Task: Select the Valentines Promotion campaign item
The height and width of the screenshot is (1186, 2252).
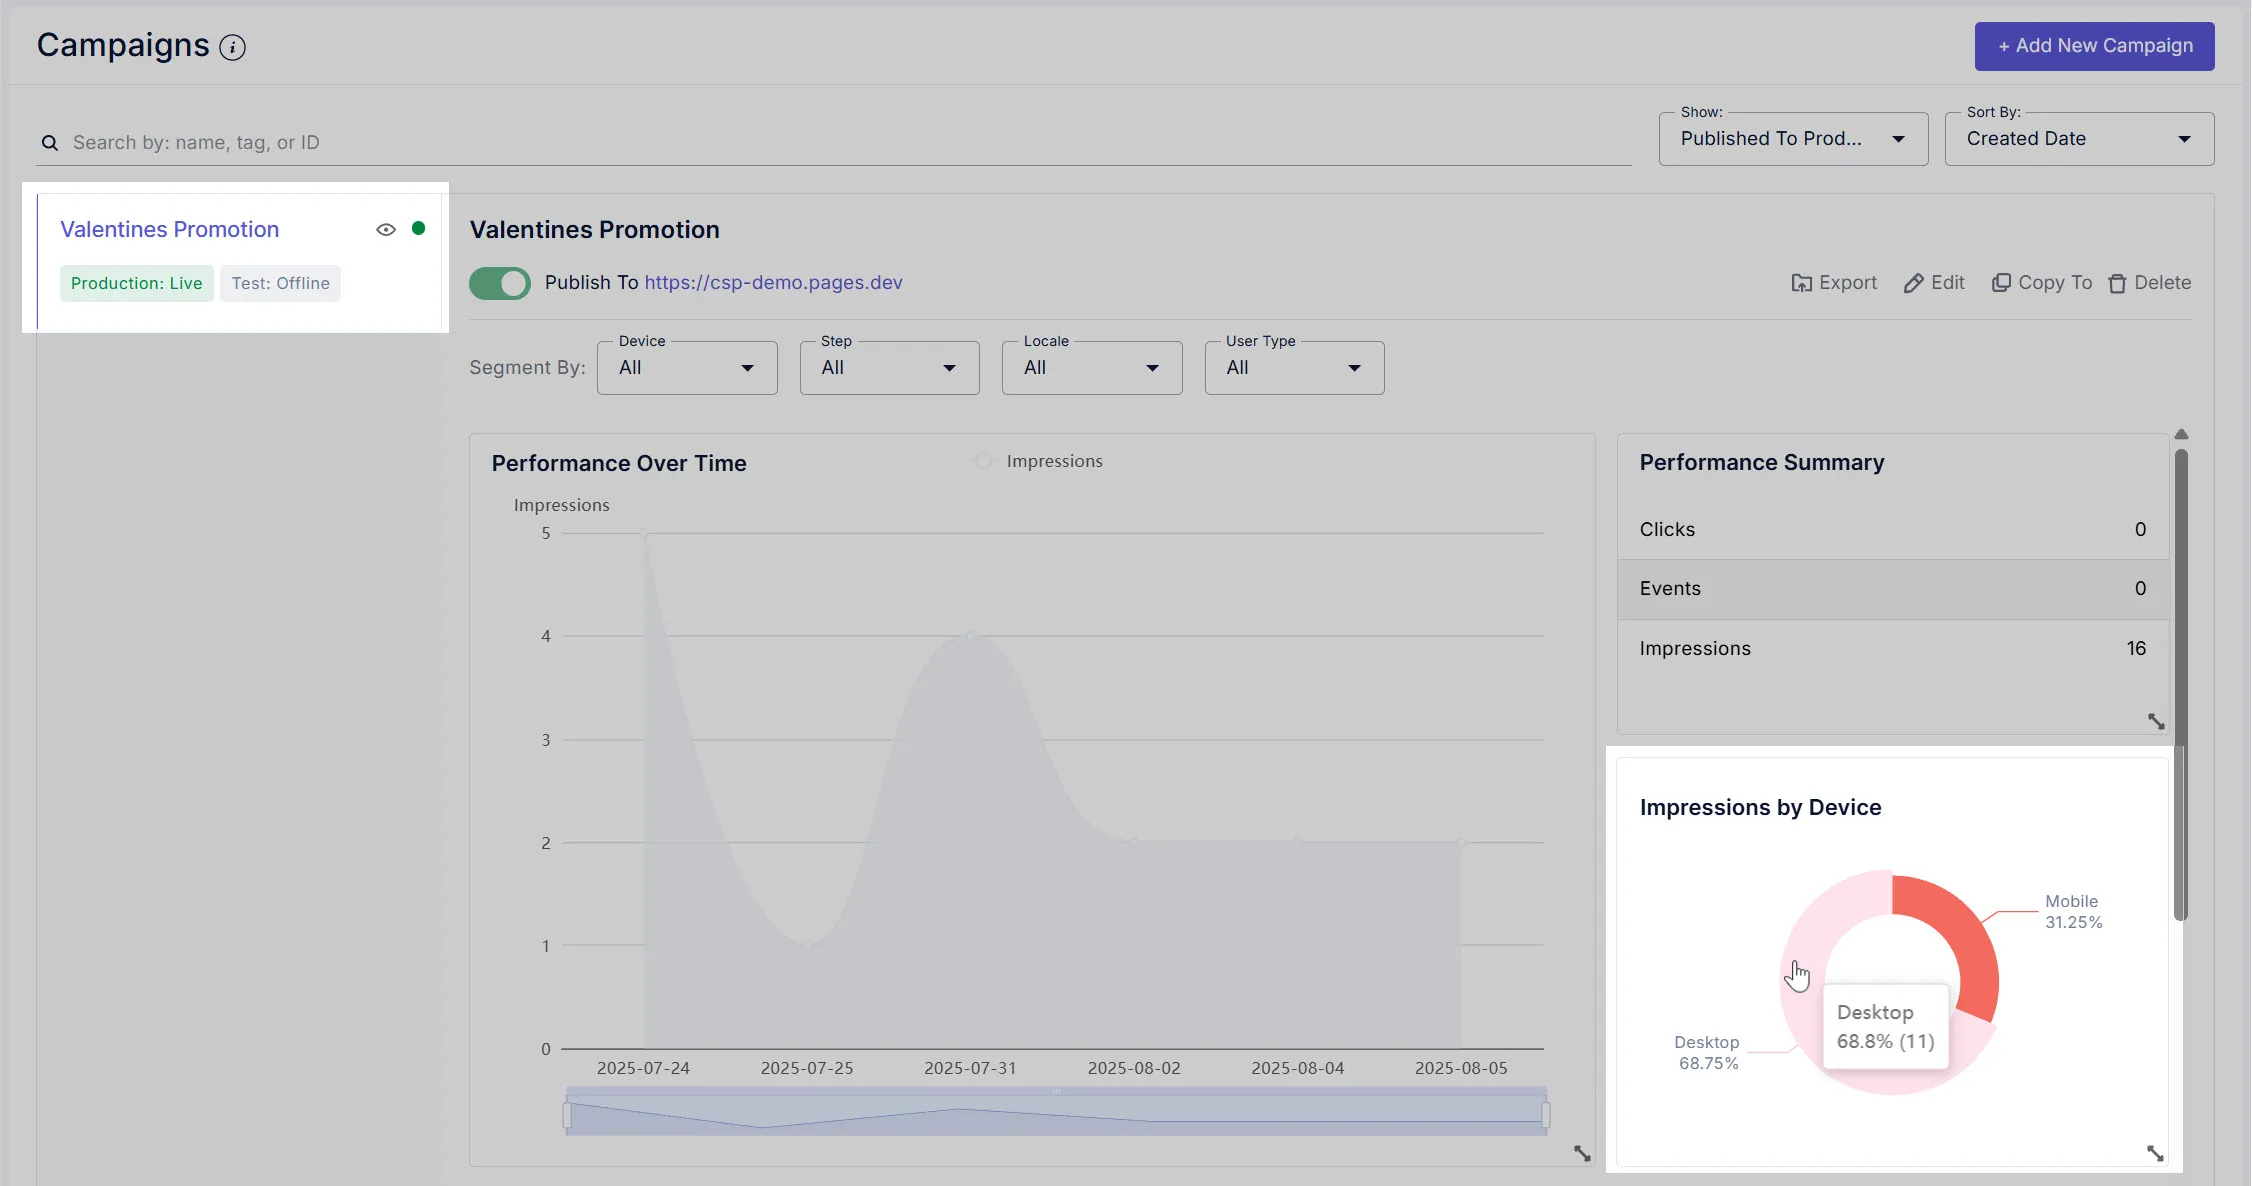Action: 170,230
